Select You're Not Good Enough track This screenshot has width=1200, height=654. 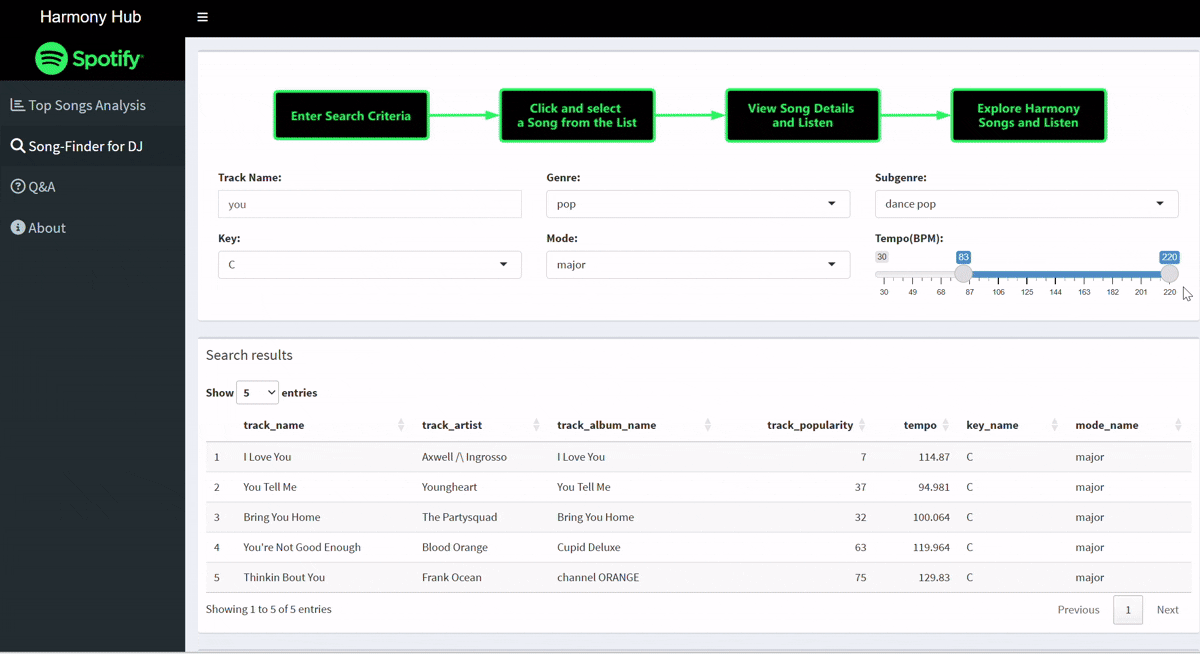pyautogui.click(x=302, y=547)
